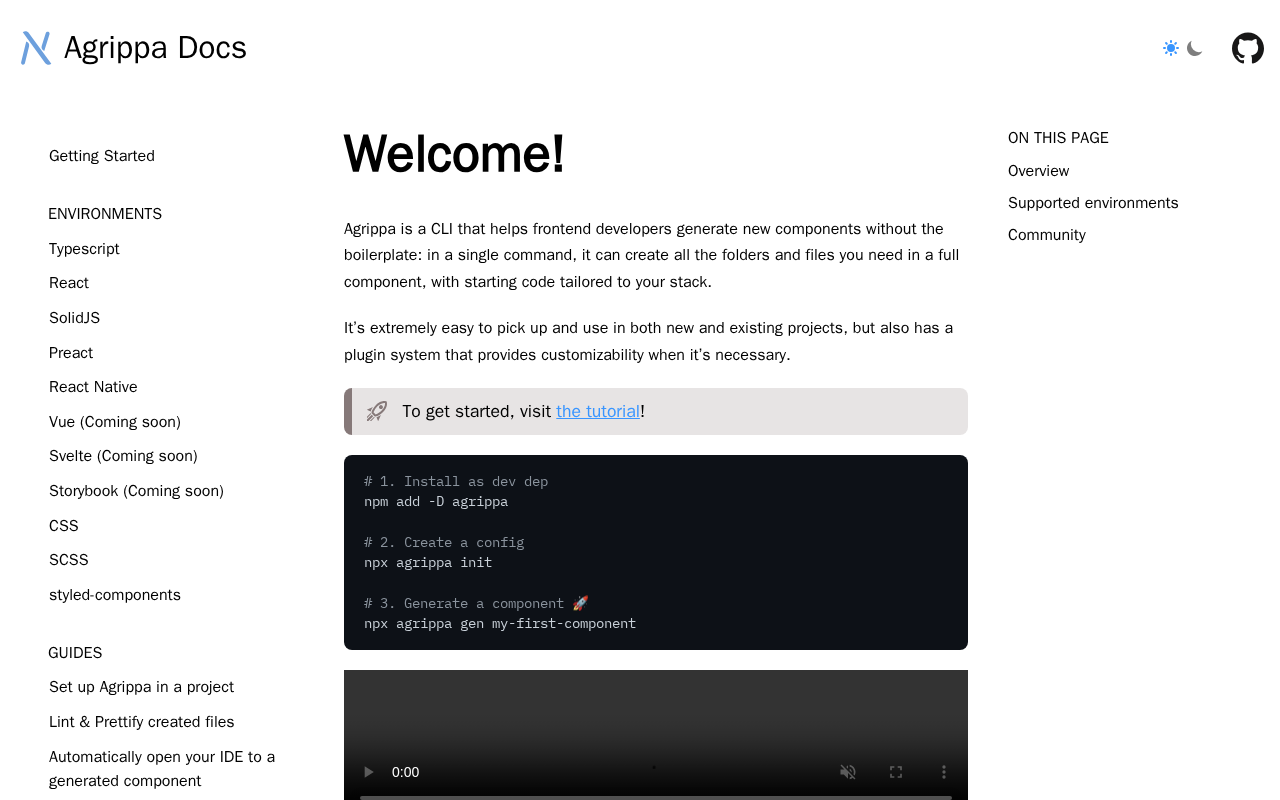
Task: Open the GitHub repository icon
Action: [1248, 48]
